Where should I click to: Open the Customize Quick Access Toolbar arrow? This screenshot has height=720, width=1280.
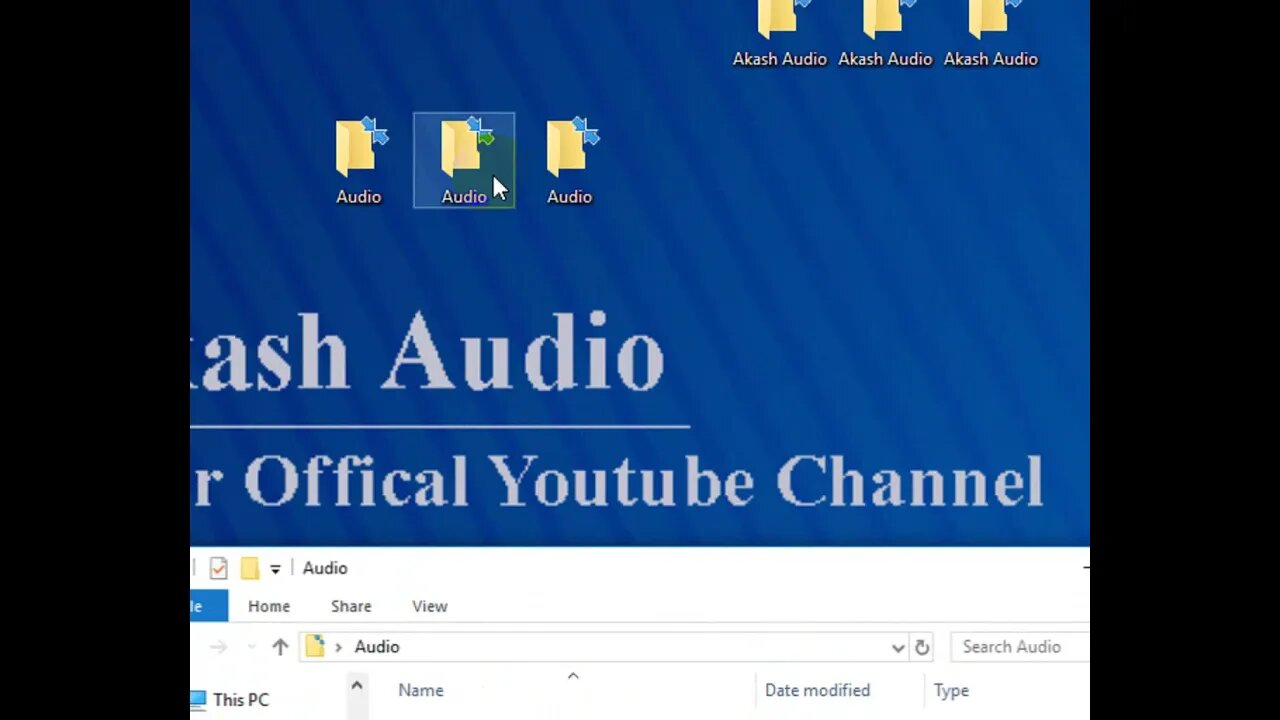tap(275, 569)
